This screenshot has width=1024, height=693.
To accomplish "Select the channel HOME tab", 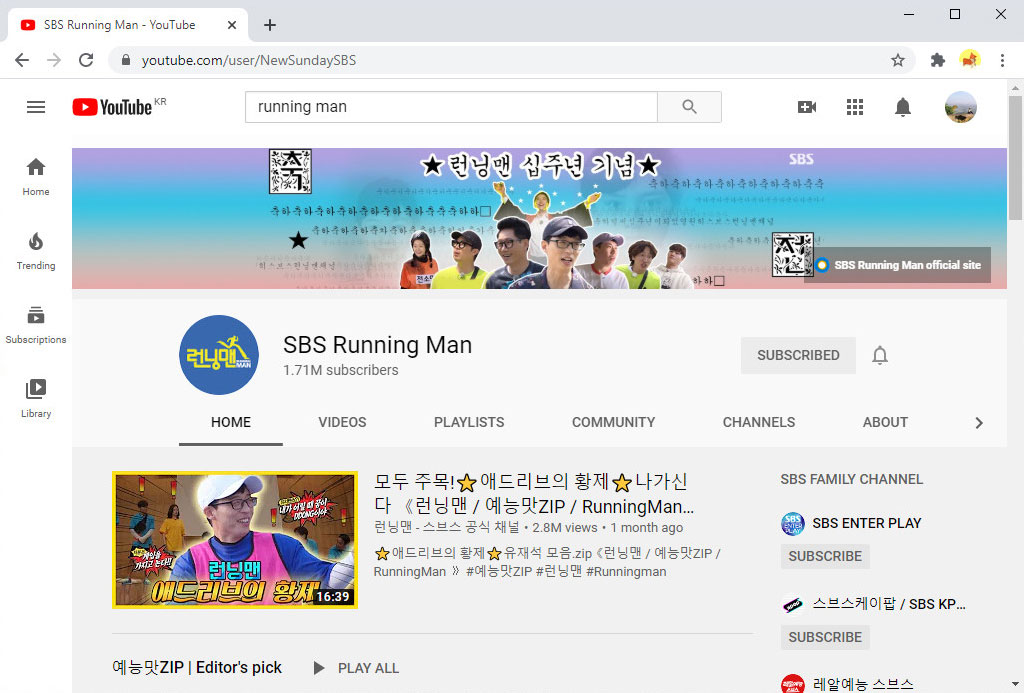I will (x=231, y=423).
